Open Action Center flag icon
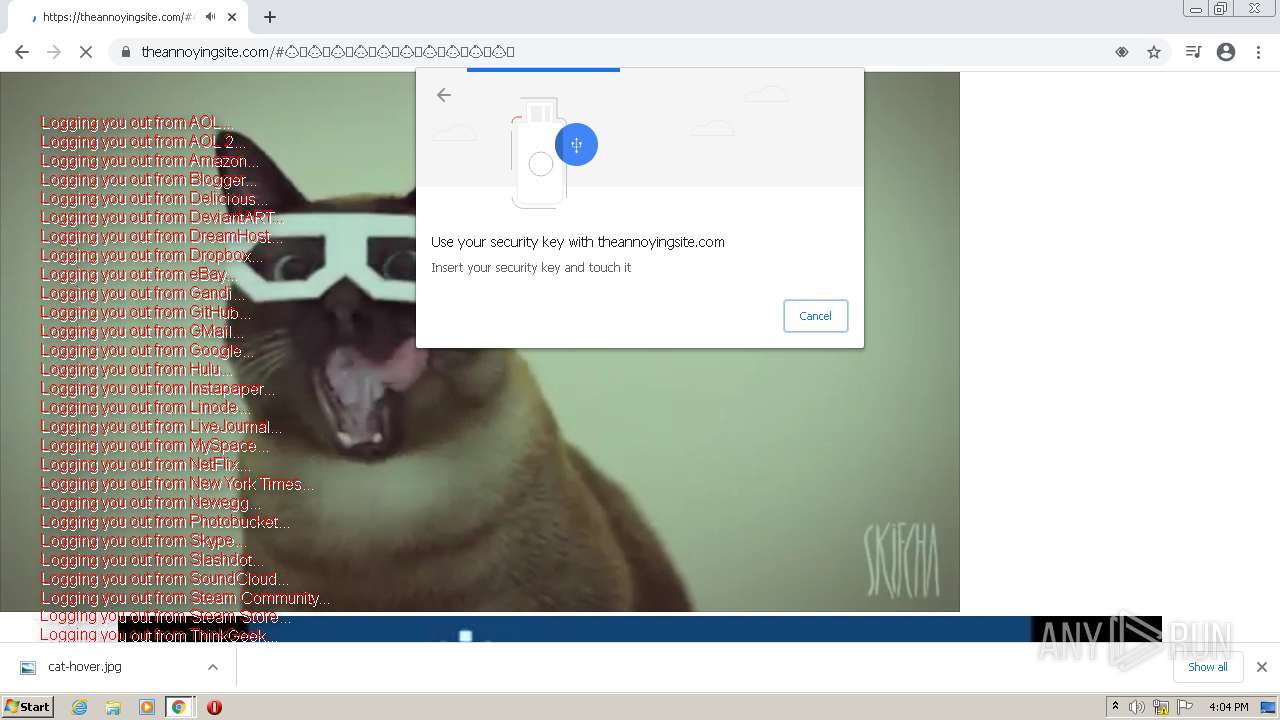 (x=1185, y=707)
